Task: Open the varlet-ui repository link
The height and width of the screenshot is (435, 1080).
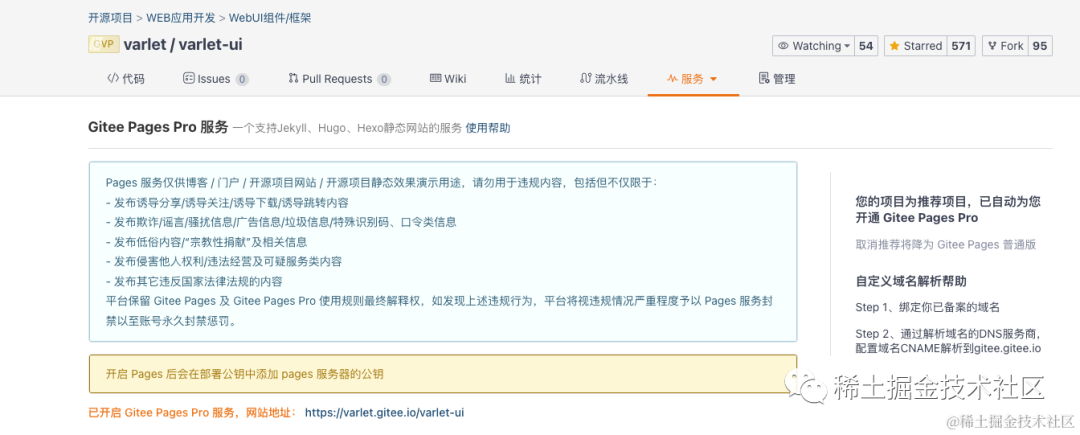Action: 210,45
